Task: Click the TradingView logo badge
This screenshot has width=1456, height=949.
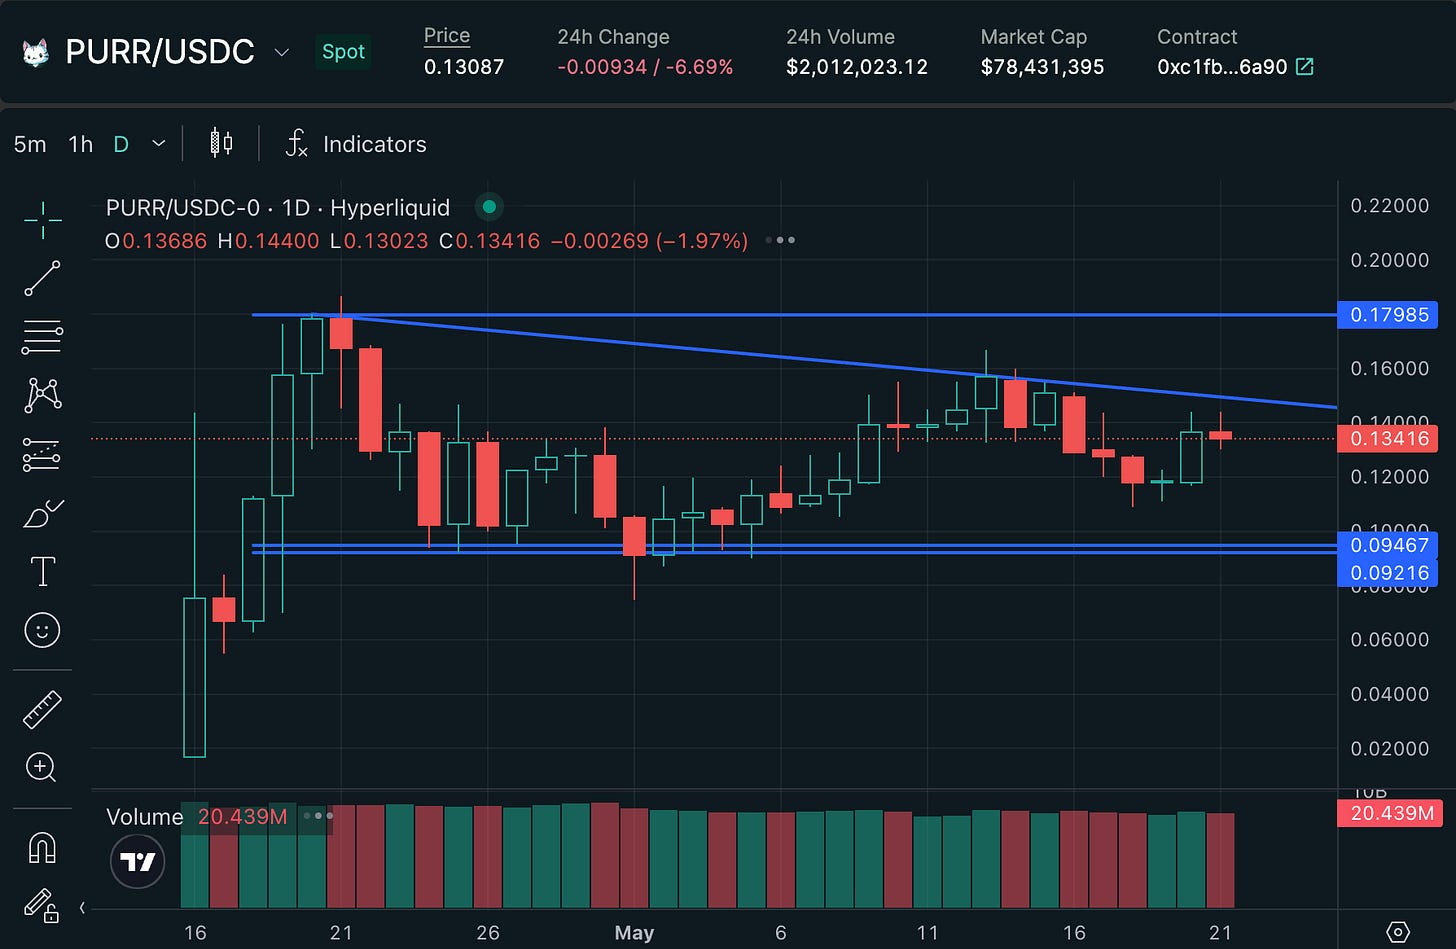Action: pyautogui.click(x=137, y=861)
